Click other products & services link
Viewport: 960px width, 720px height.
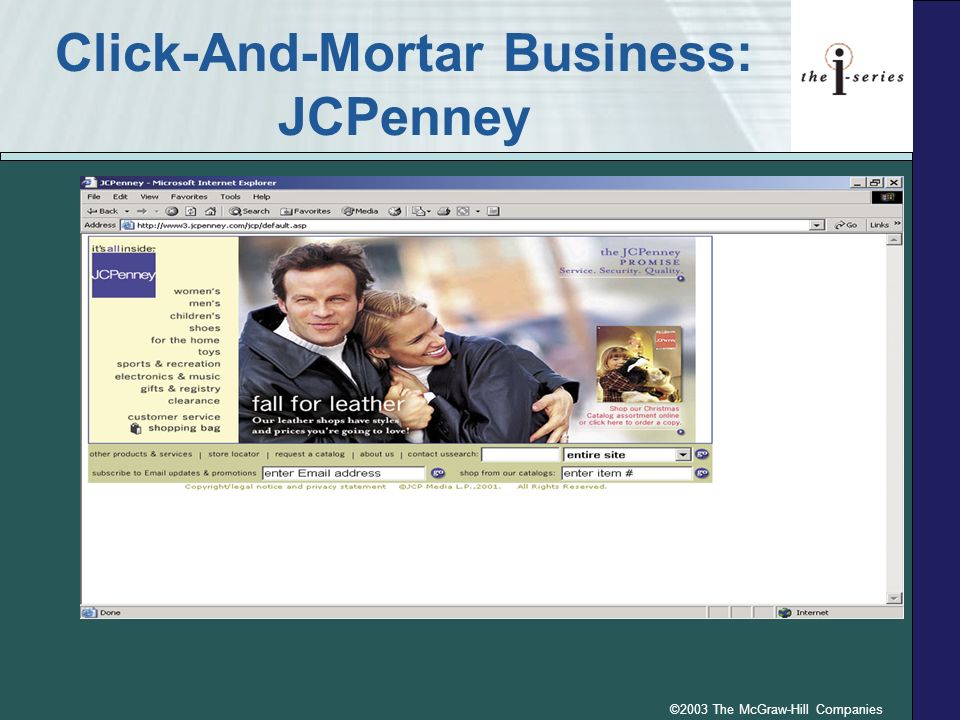tap(141, 454)
